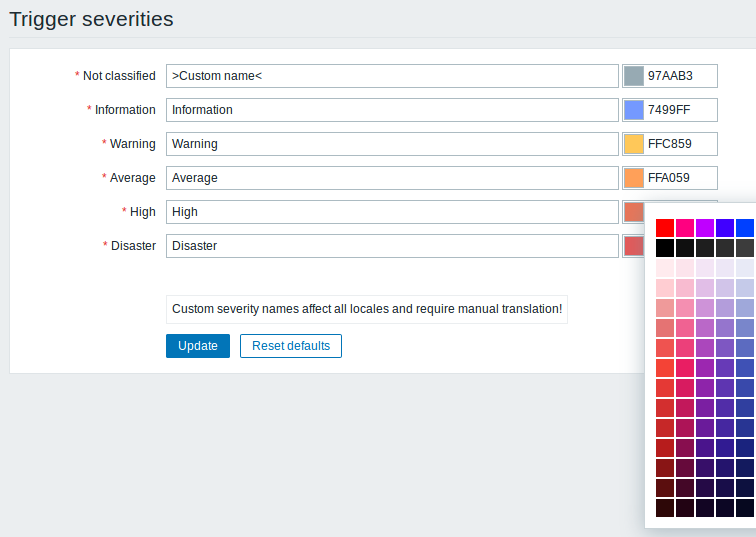Focus the Warning name input field
Screen dimensions: 756x537
pos(392,144)
